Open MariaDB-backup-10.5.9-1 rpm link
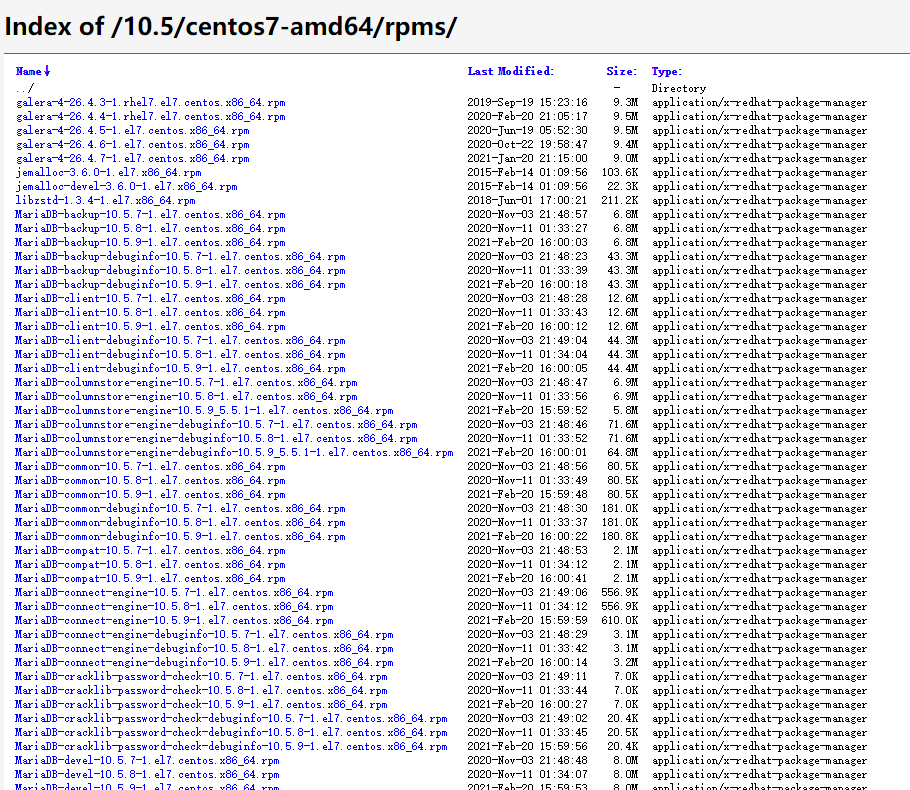The height and width of the screenshot is (790, 910). pyautogui.click(x=150, y=243)
